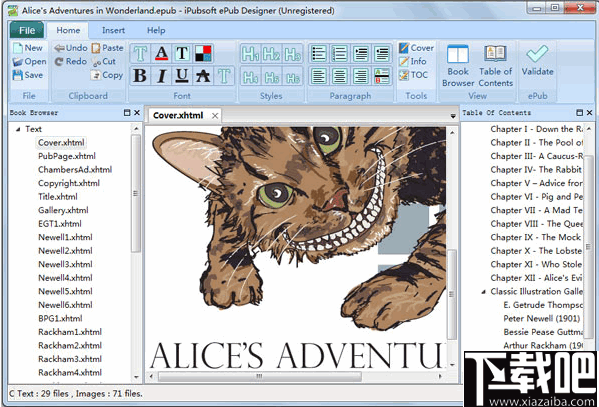
Task: Switch to the Home ribbon tab
Action: [68, 30]
